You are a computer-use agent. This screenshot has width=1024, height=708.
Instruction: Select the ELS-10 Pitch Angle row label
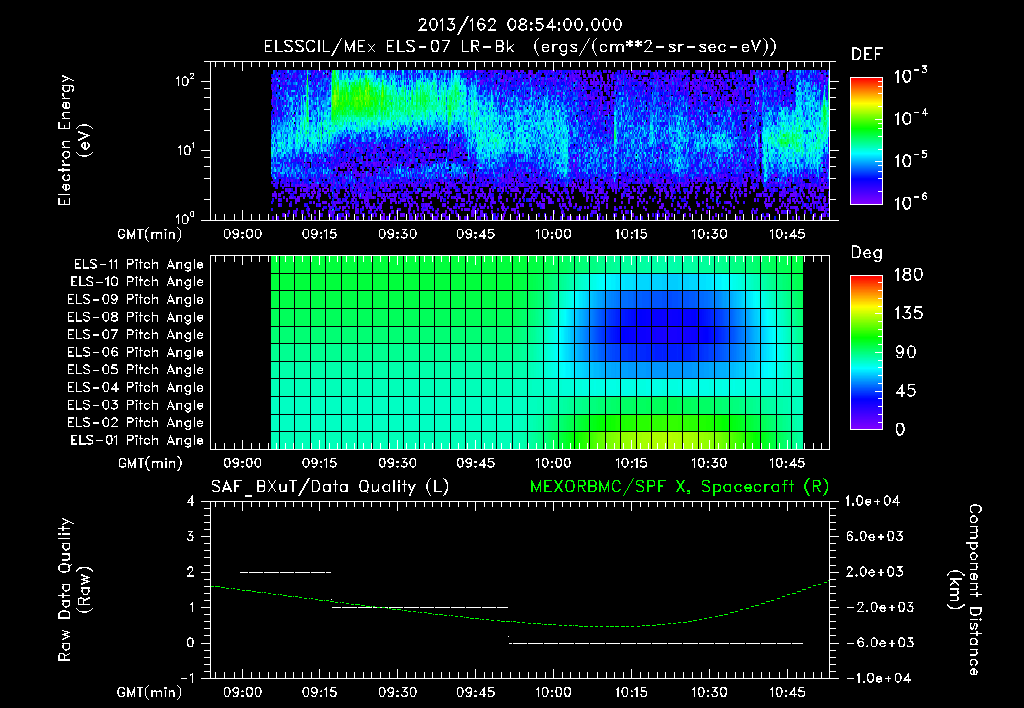pyautogui.click(x=137, y=282)
